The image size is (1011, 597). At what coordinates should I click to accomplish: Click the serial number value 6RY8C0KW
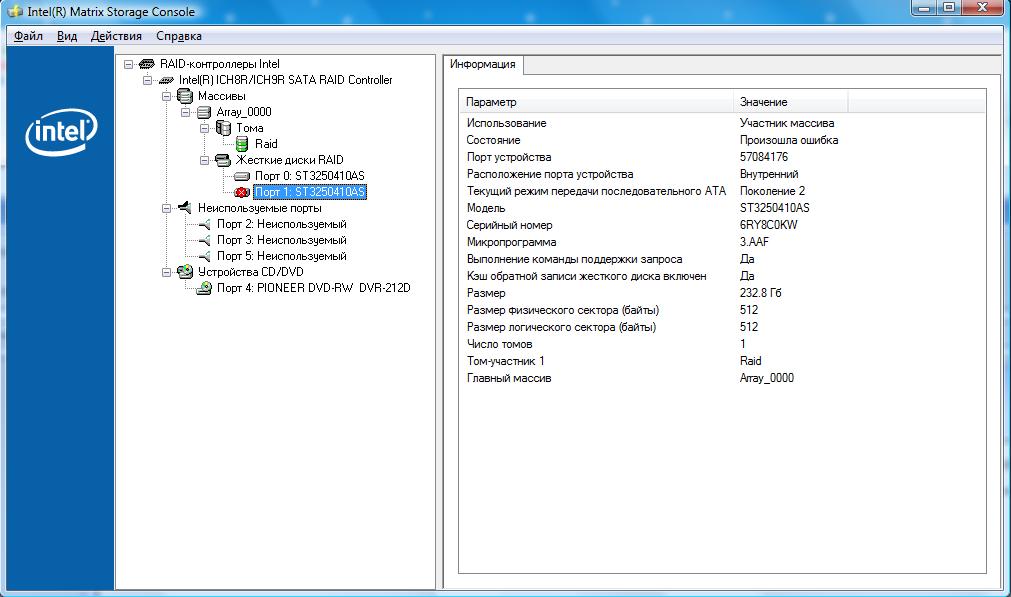pos(769,225)
